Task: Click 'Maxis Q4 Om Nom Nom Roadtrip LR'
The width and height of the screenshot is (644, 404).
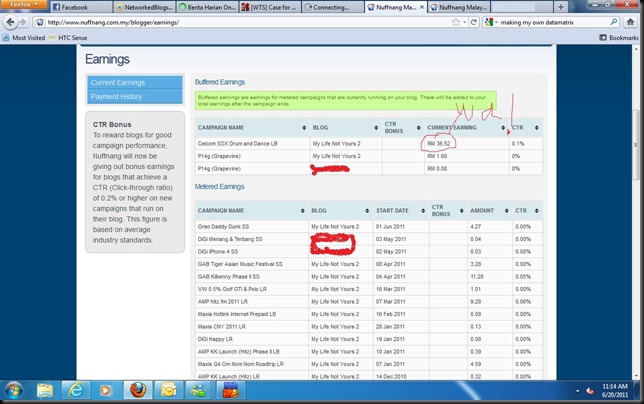Action: pyautogui.click(x=240, y=364)
